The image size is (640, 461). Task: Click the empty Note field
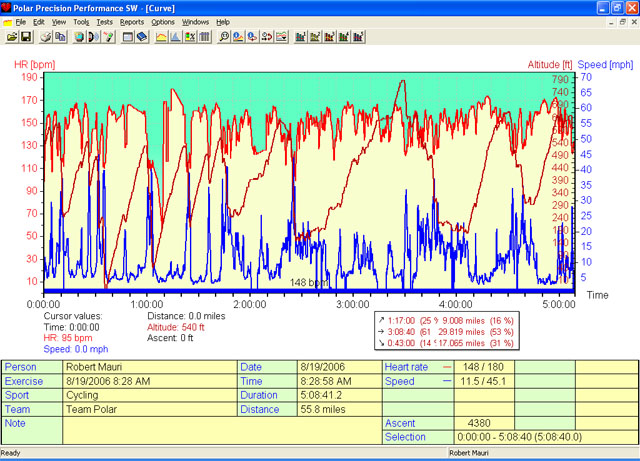222,430
